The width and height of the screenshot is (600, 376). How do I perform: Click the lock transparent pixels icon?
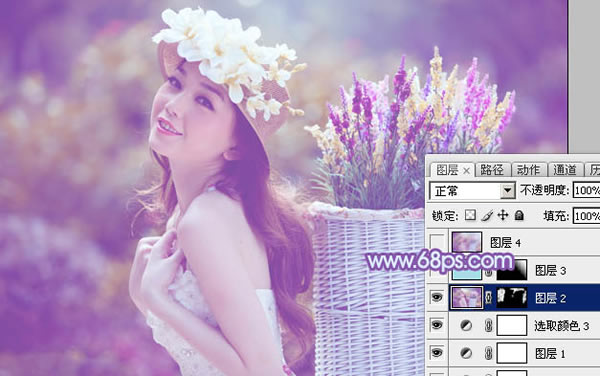tap(470, 215)
